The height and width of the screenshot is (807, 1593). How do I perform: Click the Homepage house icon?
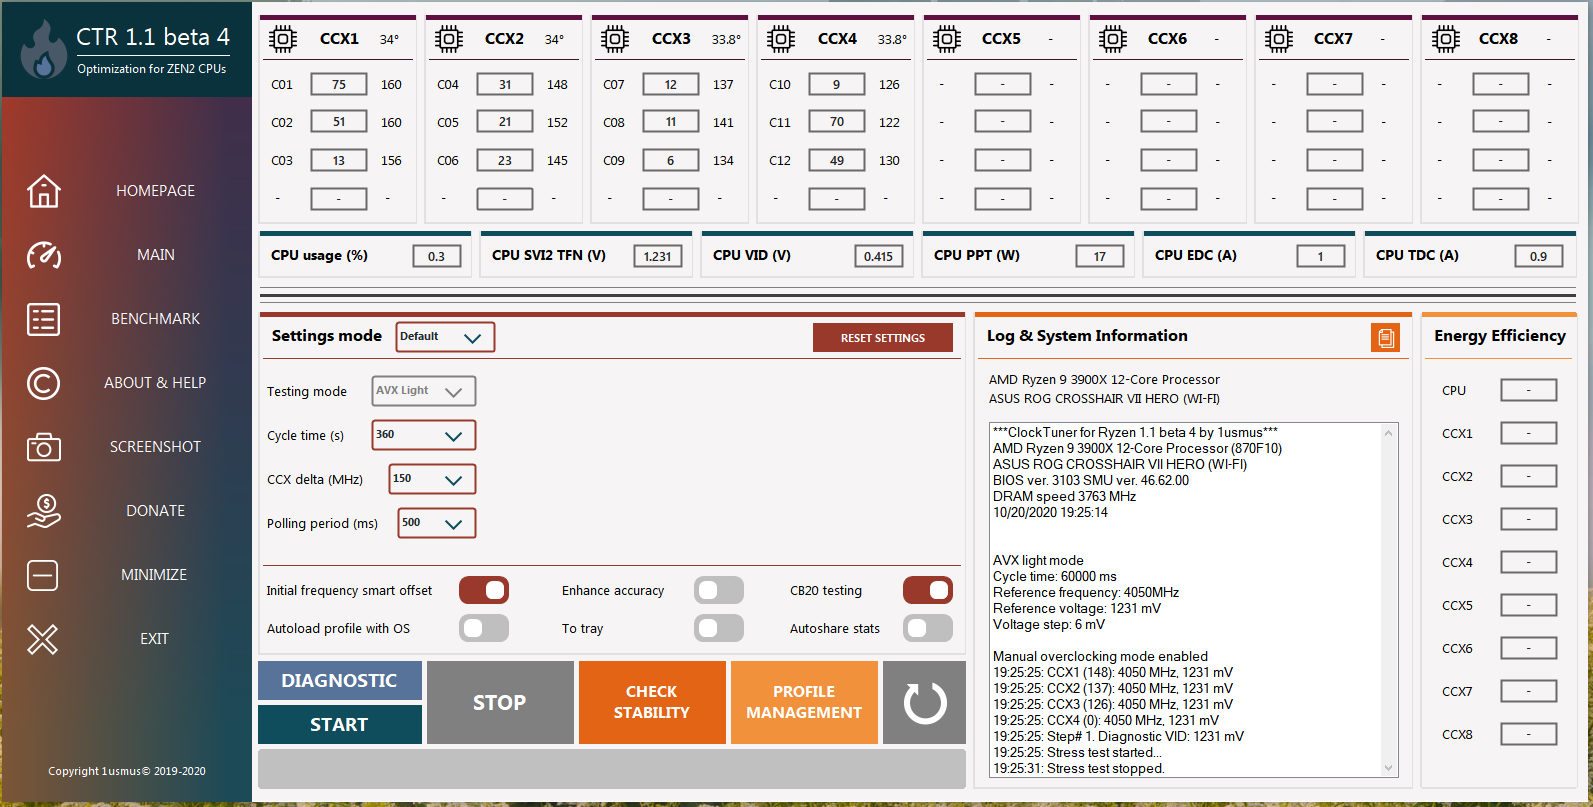pos(43,191)
